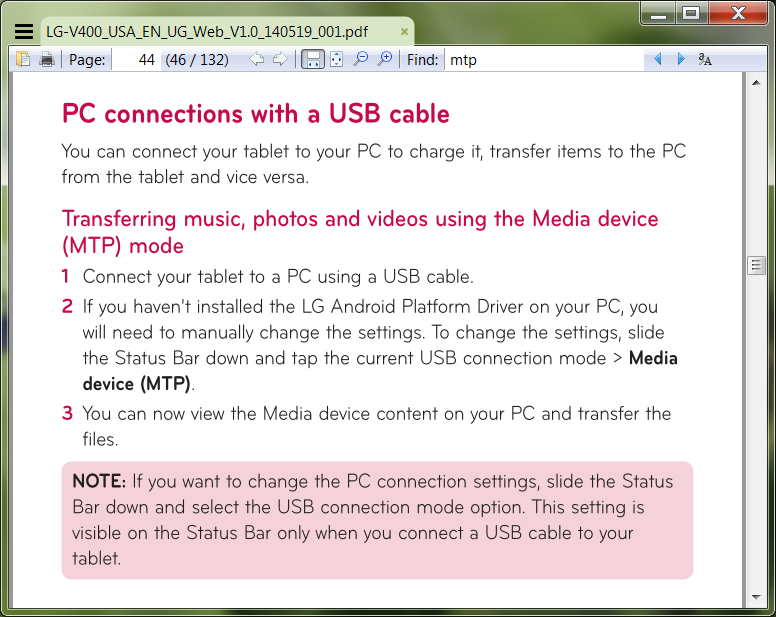Viewport: 776px width, 617px height.
Task: Find next match arrow
Action: point(681,60)
